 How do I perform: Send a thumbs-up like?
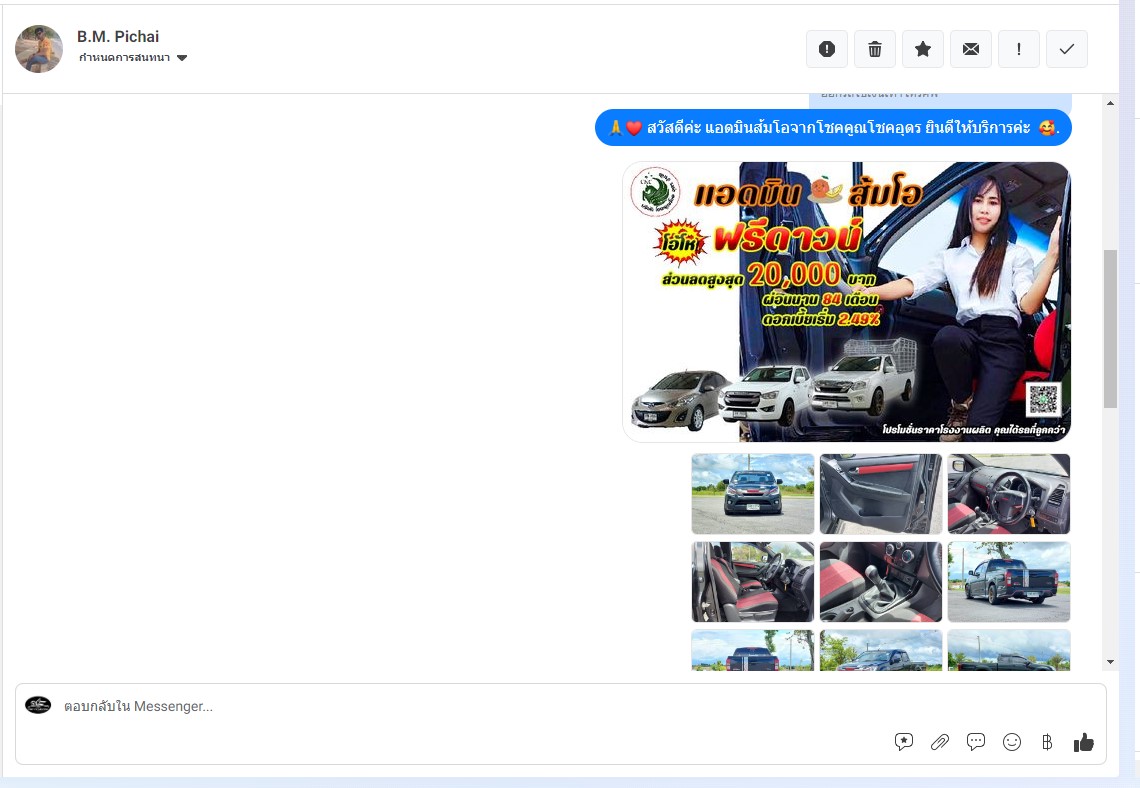[x=1083, y=742]
